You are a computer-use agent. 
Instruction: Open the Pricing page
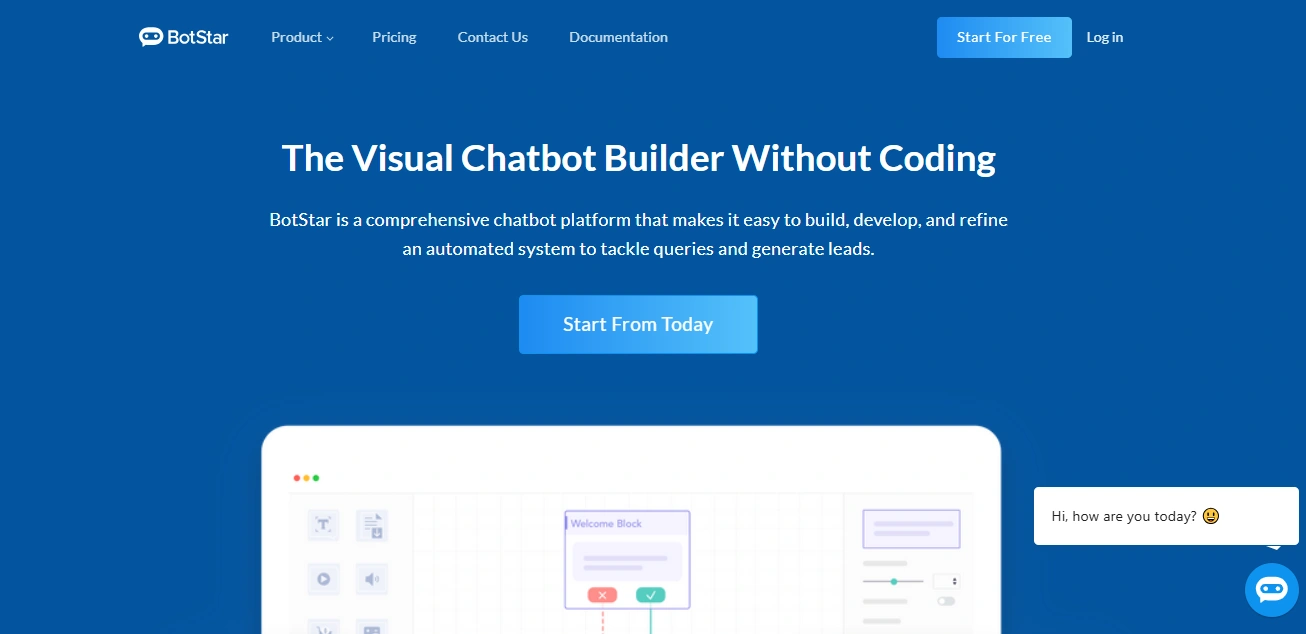[x=394, y=37]
